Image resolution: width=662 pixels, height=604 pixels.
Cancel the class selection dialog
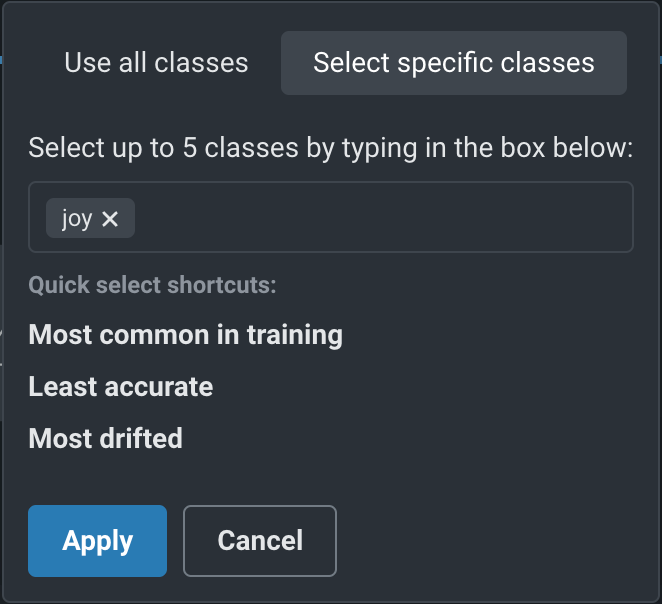[260, 541]
